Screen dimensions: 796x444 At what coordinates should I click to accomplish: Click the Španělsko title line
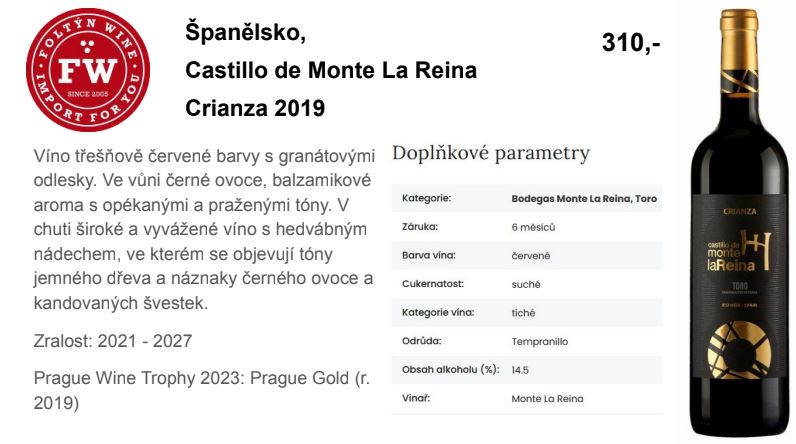click(x=245, y=31)
